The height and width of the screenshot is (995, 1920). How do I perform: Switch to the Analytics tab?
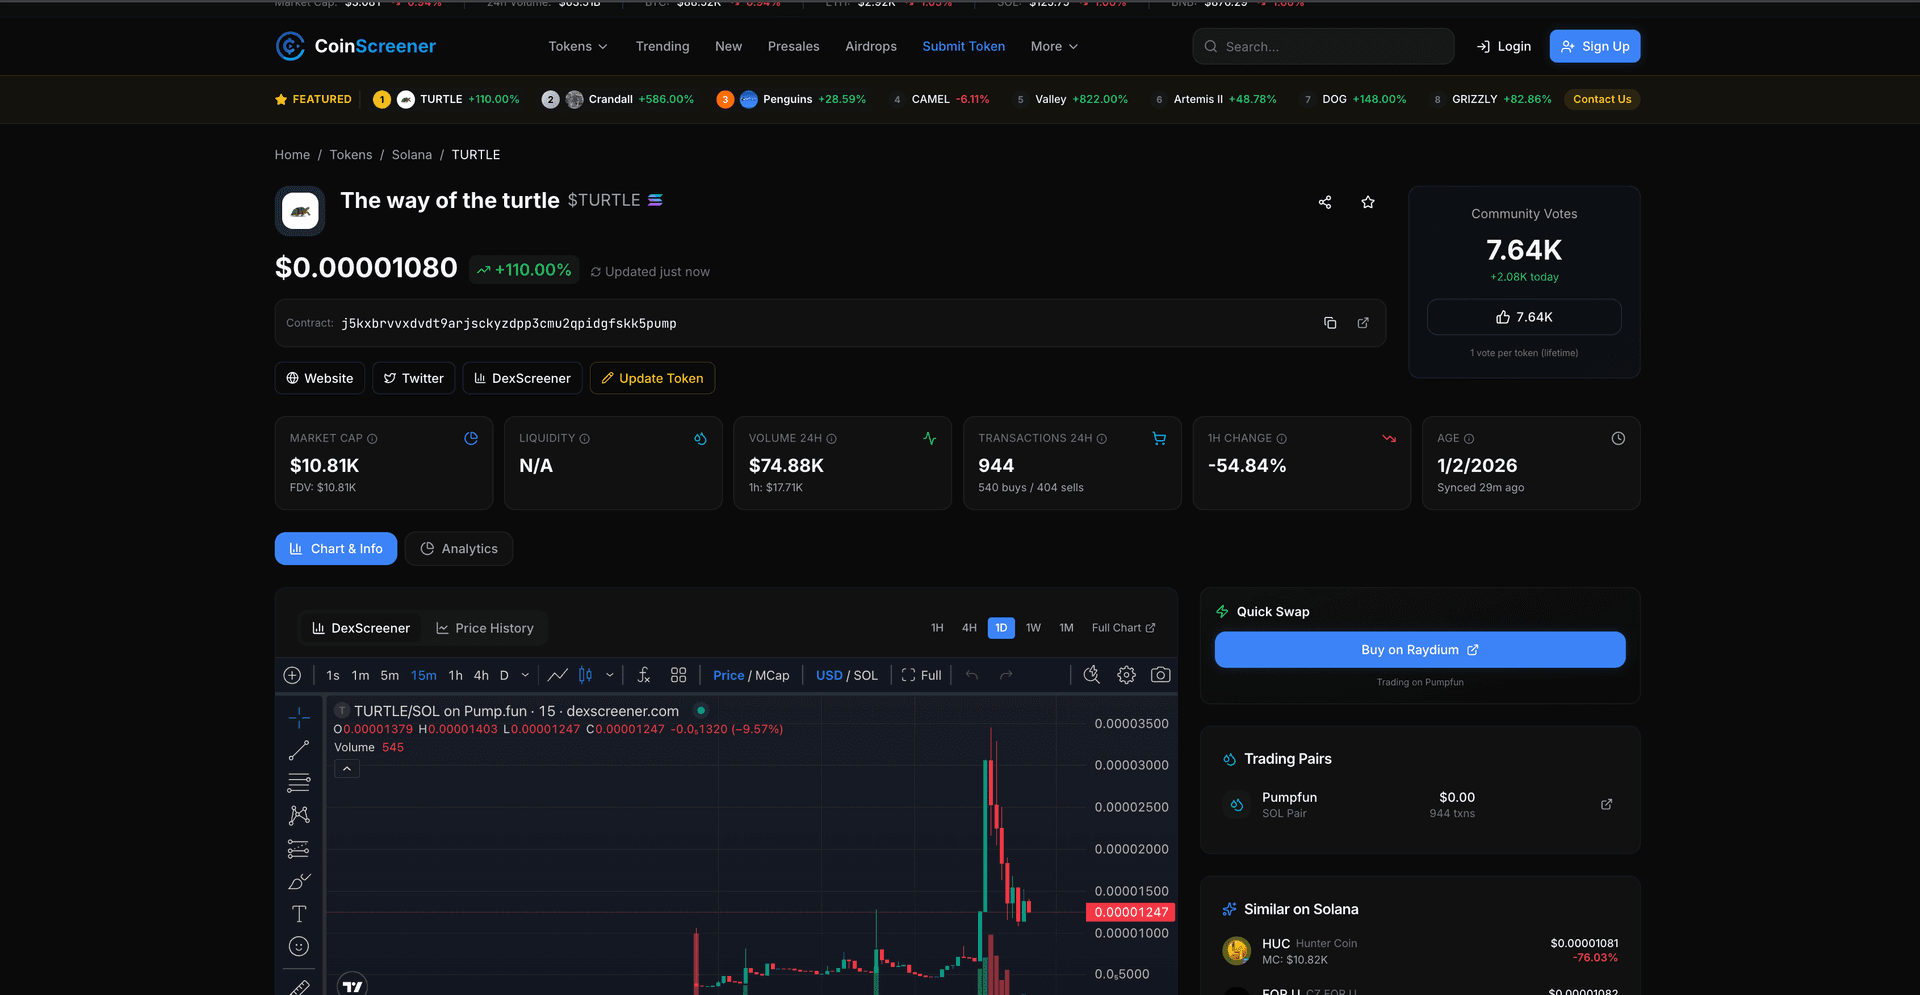[x=459, y=549]
